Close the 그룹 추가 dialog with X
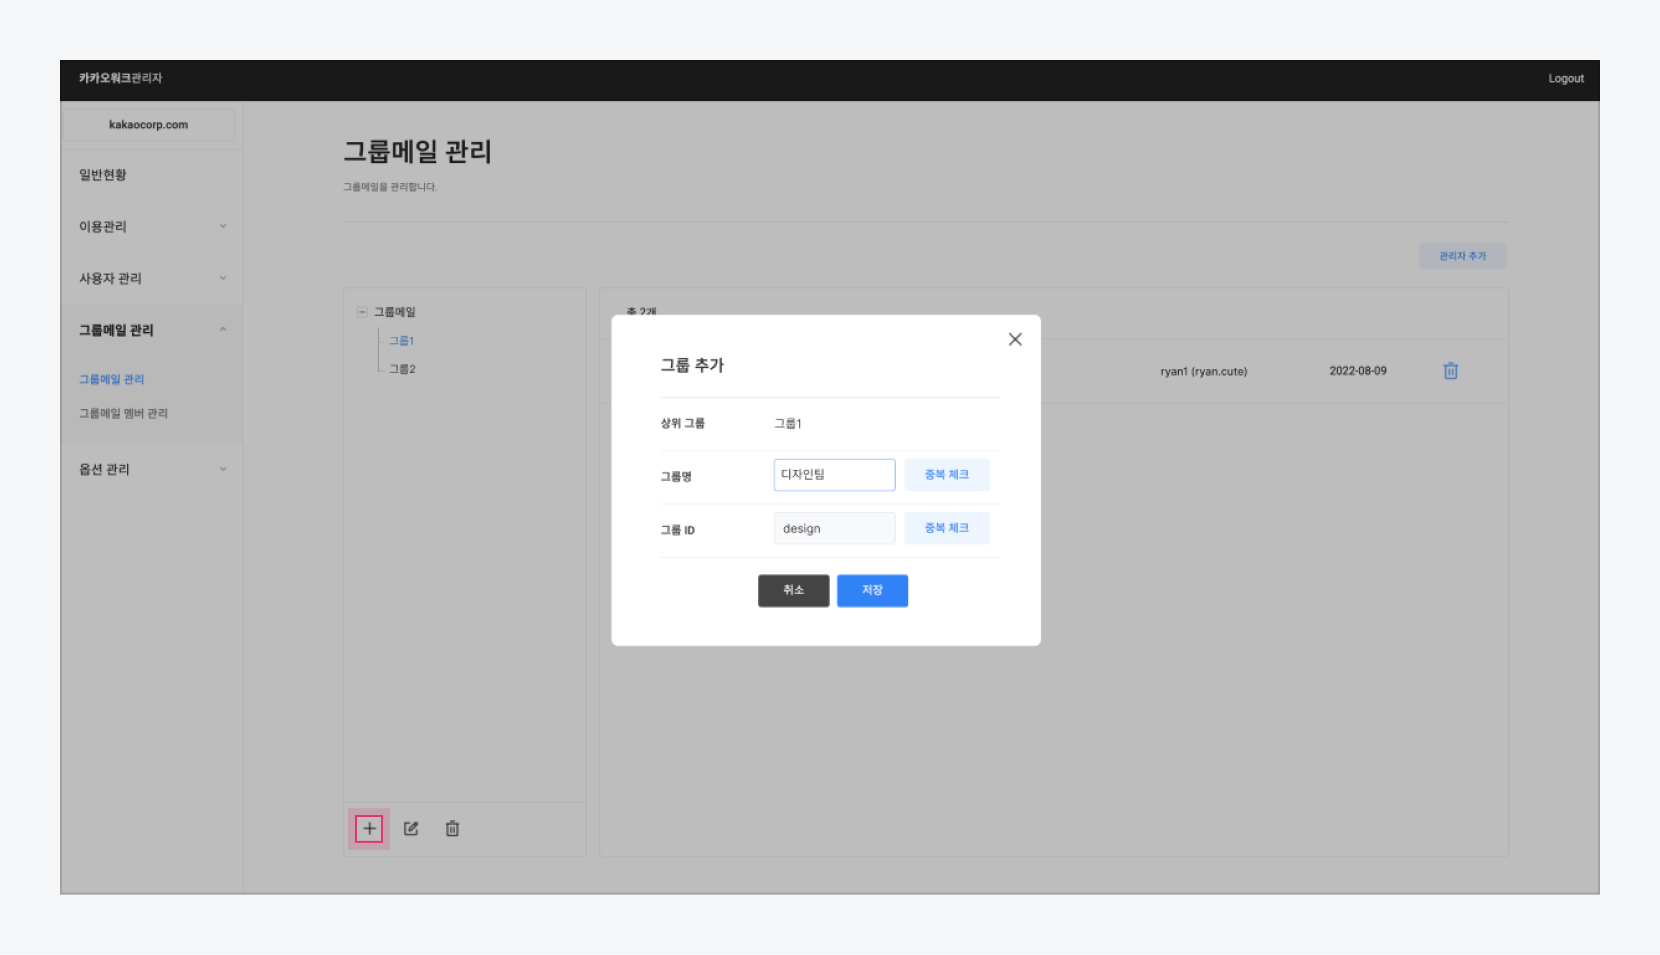Screen dimensions: 1660x955 [x=1015, y=339]
